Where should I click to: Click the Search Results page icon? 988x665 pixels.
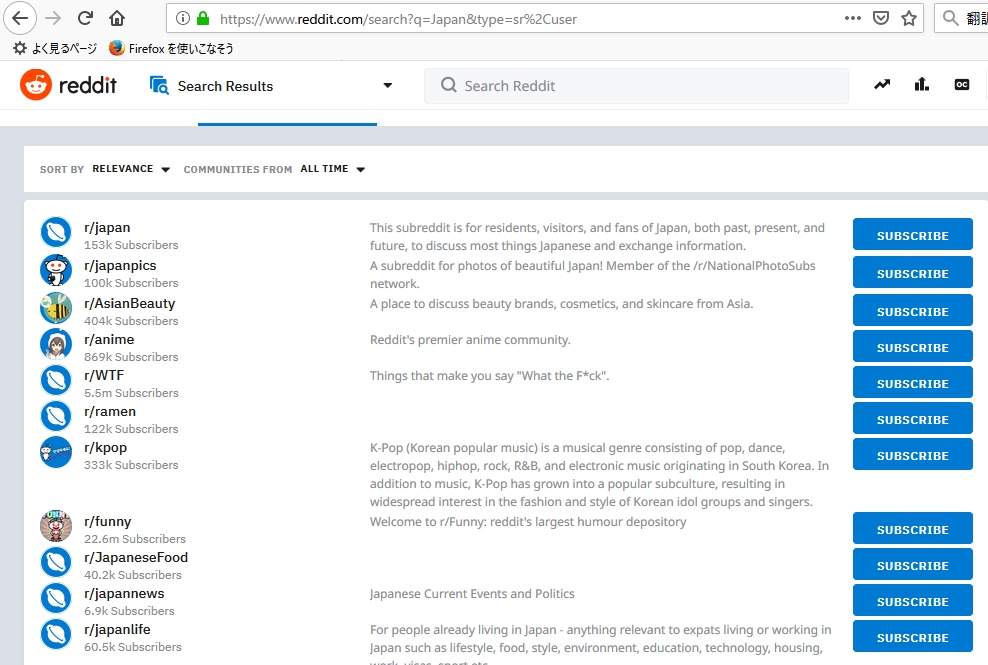[x=159, y=85]
